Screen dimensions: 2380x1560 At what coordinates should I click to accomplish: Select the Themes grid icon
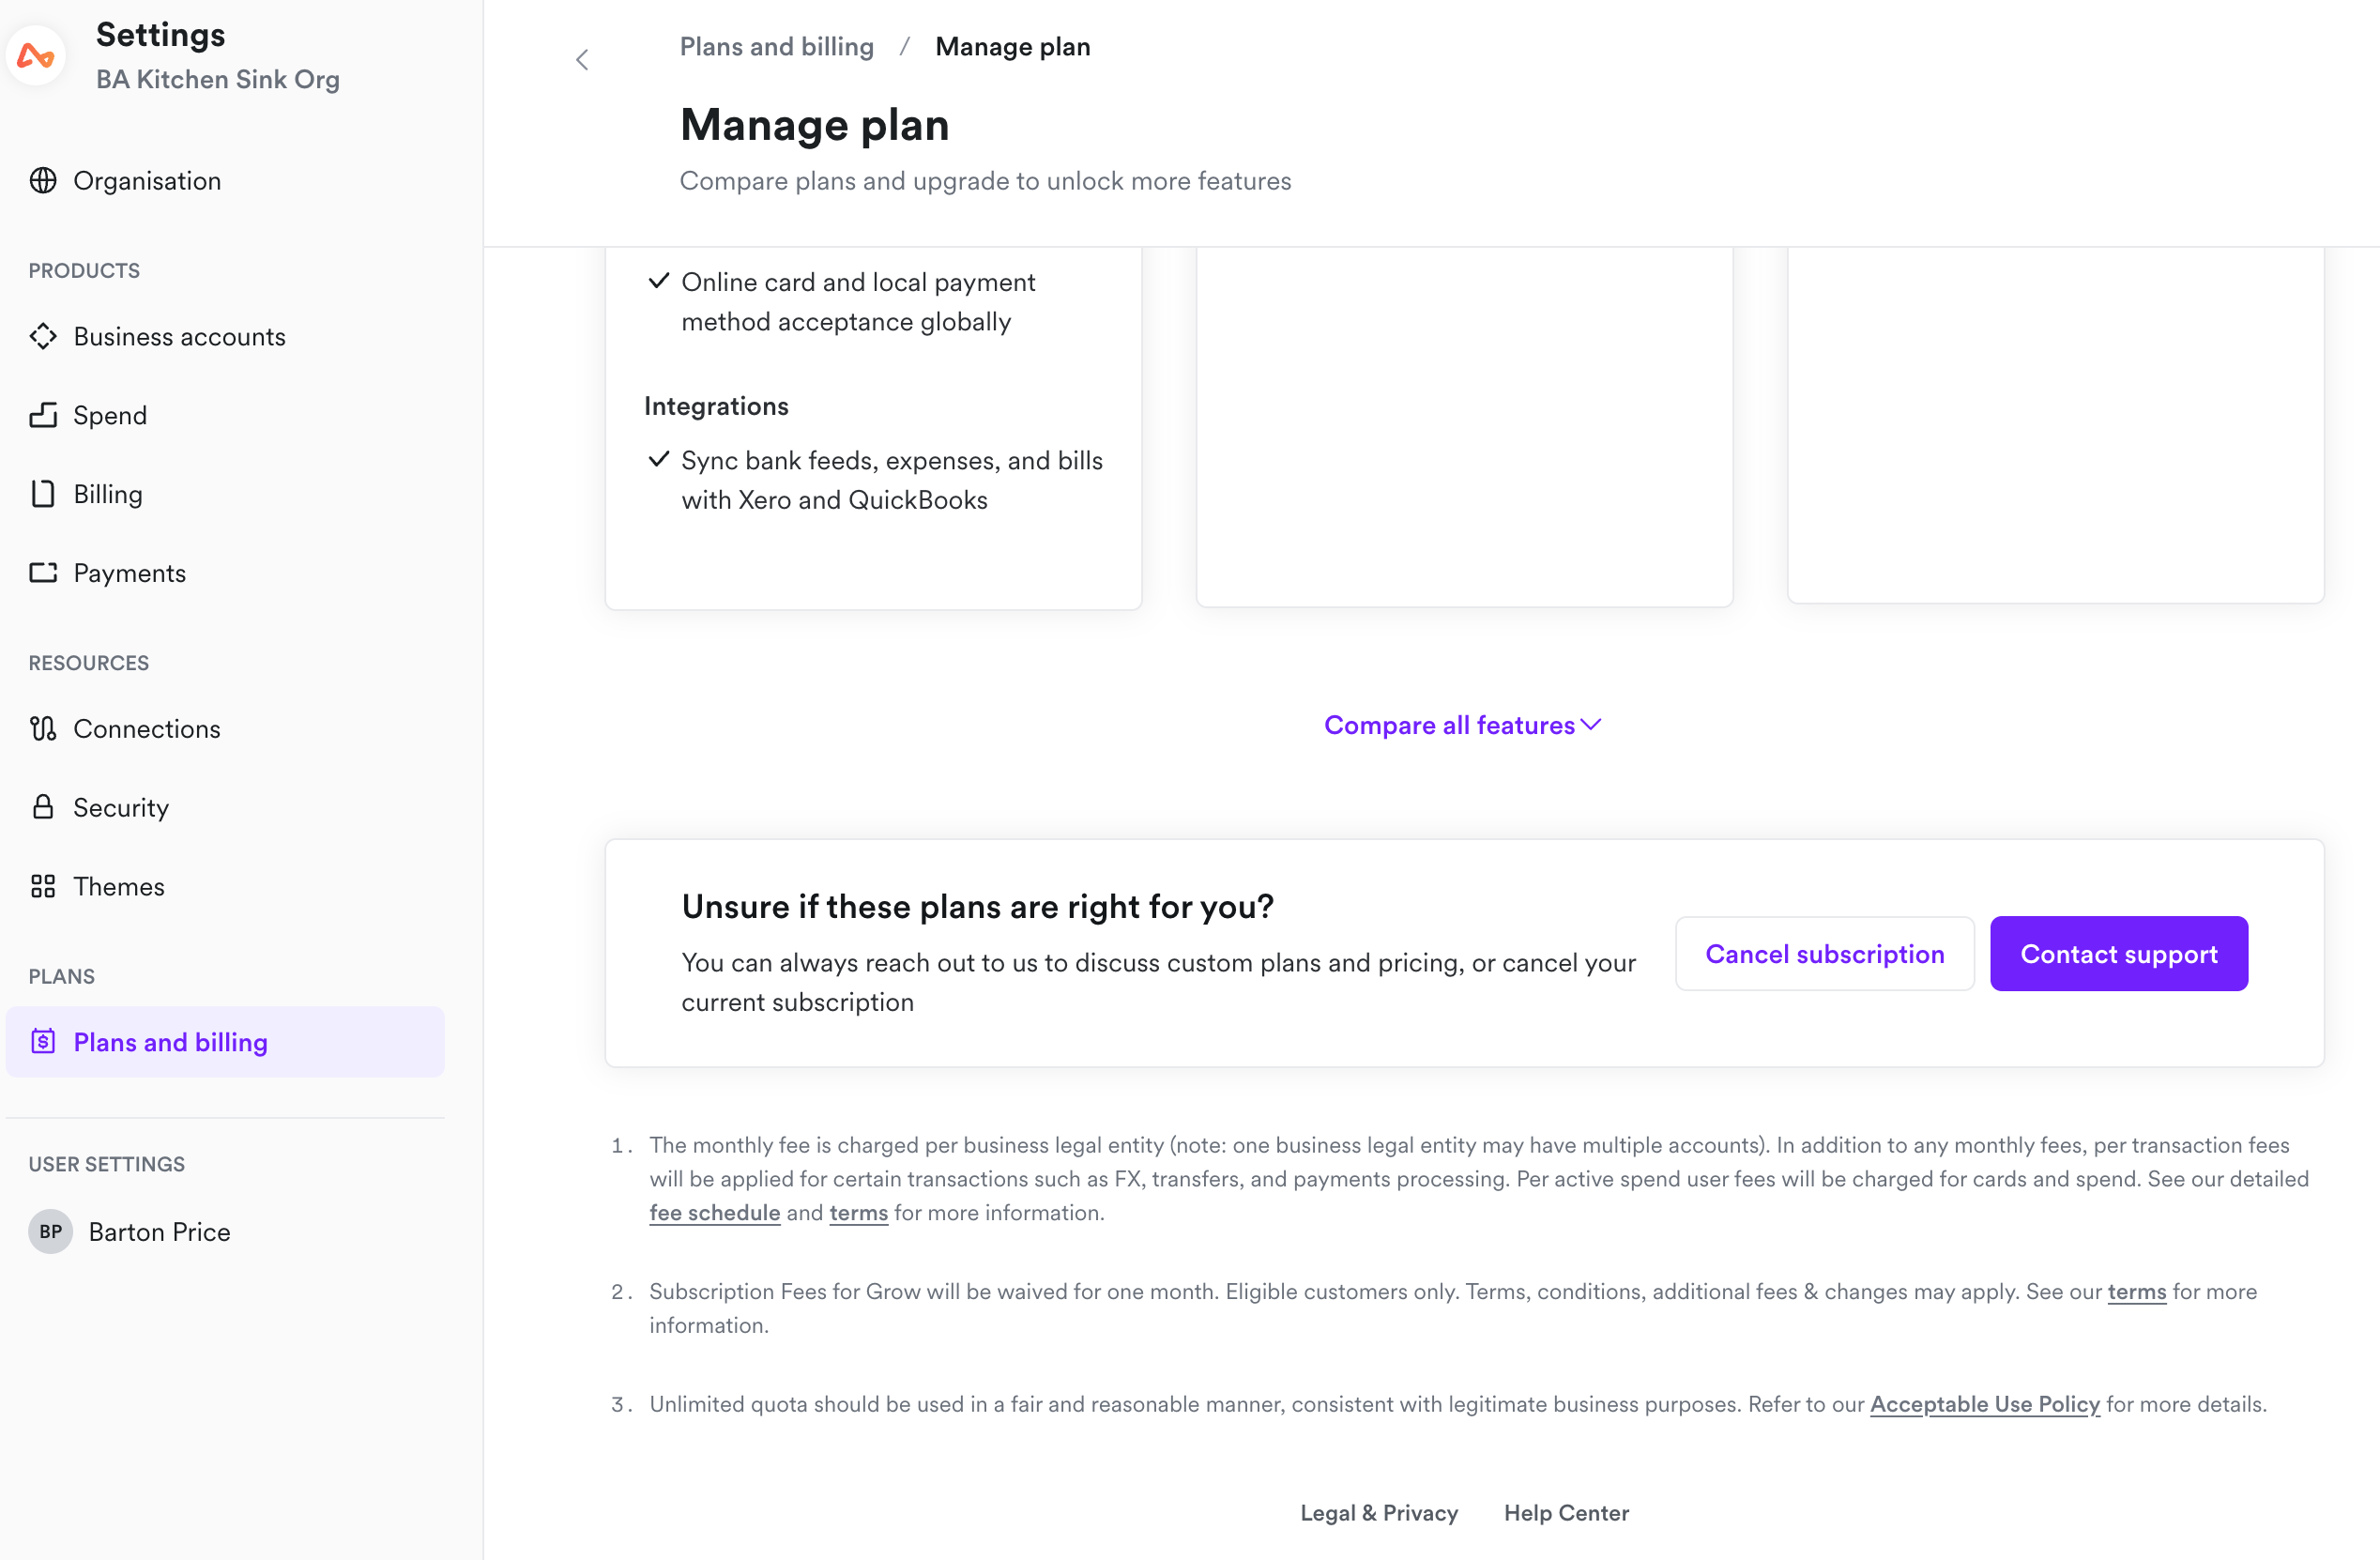coord(43,886)
